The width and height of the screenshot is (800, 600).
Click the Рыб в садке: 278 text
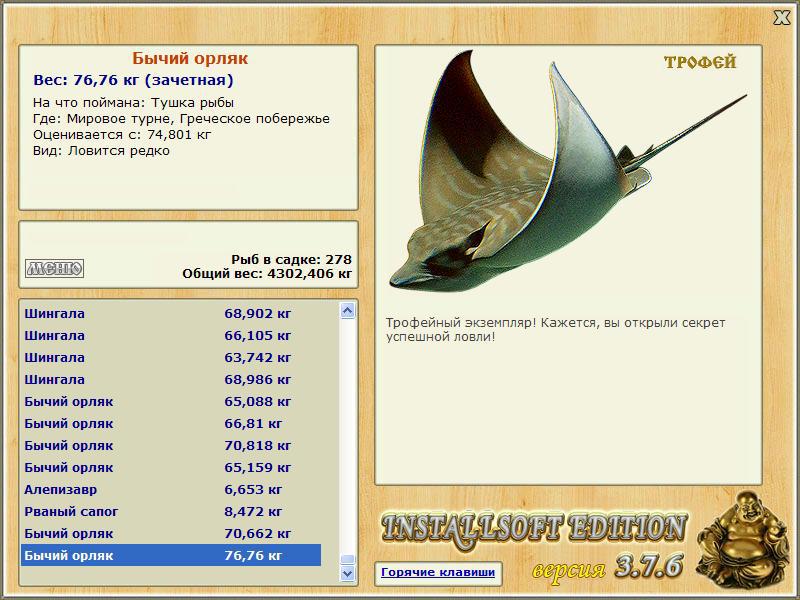291,259
